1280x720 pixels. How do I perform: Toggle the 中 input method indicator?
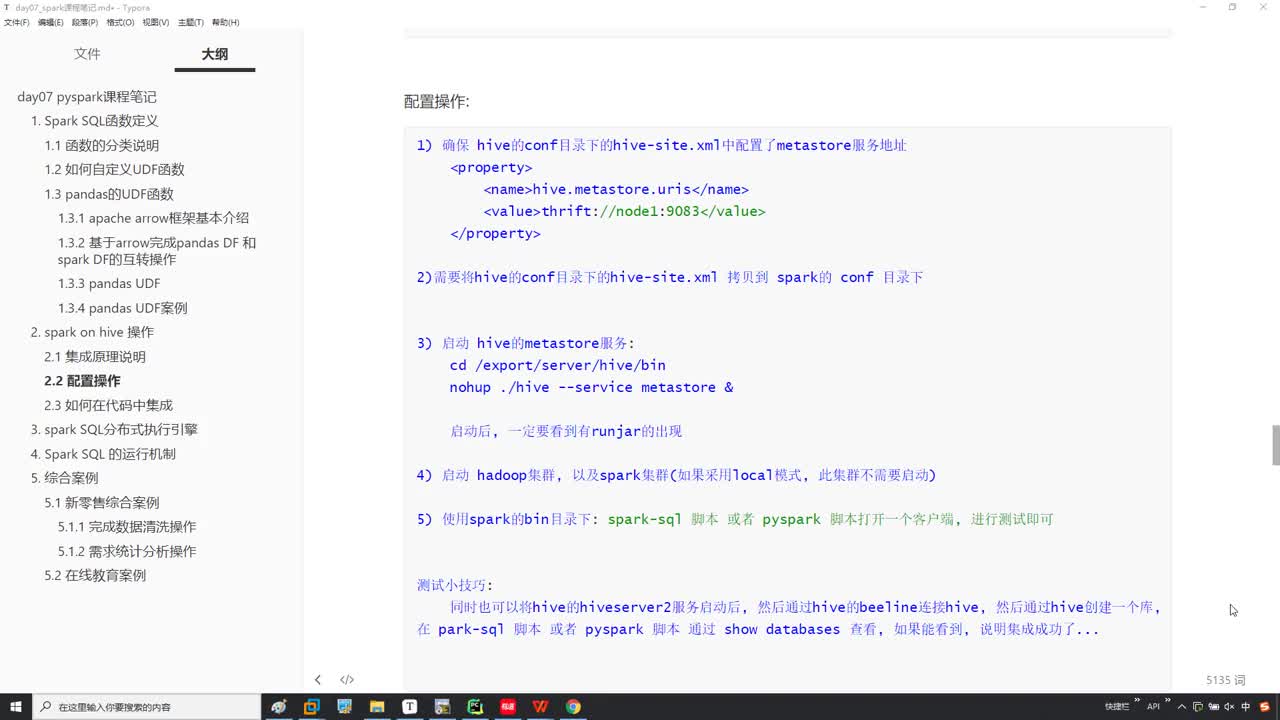[x=1245, y=706]
